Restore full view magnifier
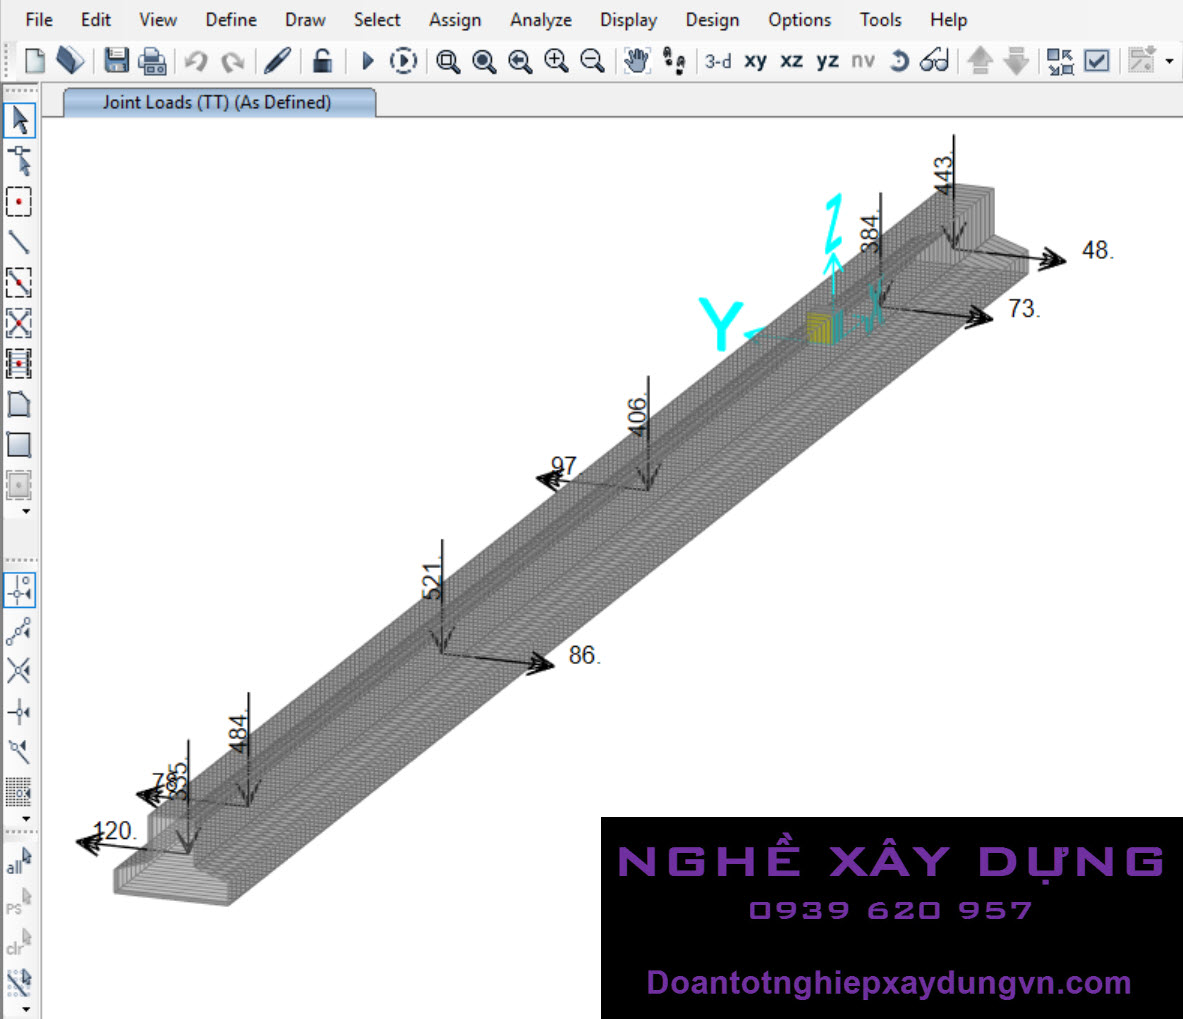Screen dimensions: 1183x1019 coord(484,61)
